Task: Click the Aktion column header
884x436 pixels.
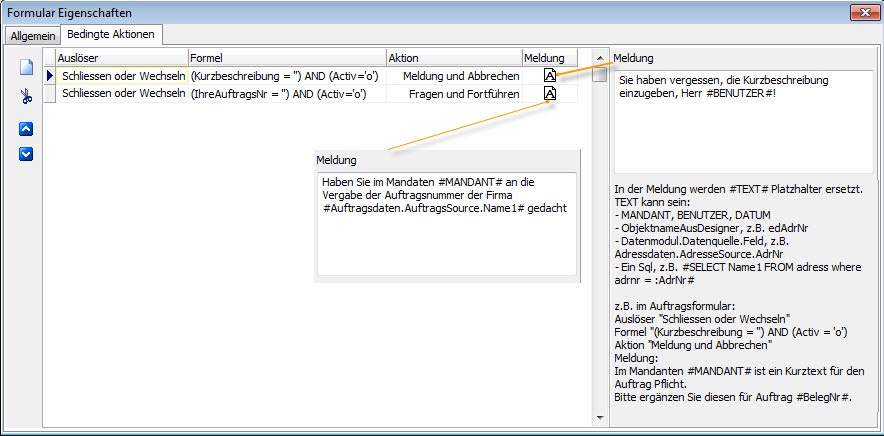Action: coord(452,58)
